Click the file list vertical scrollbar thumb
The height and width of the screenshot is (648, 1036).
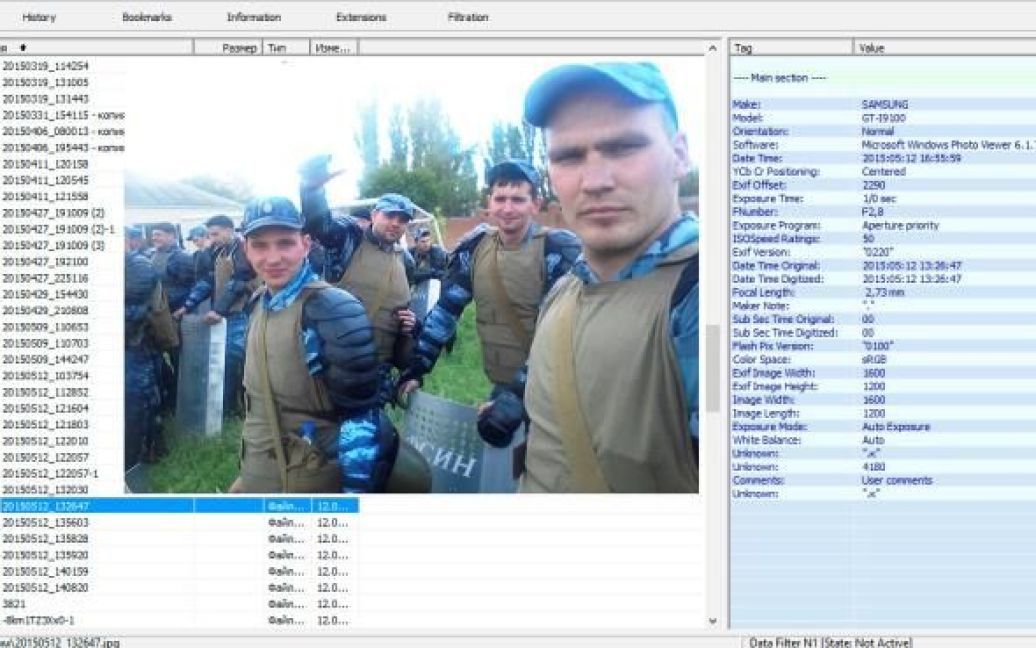[712, 367]
